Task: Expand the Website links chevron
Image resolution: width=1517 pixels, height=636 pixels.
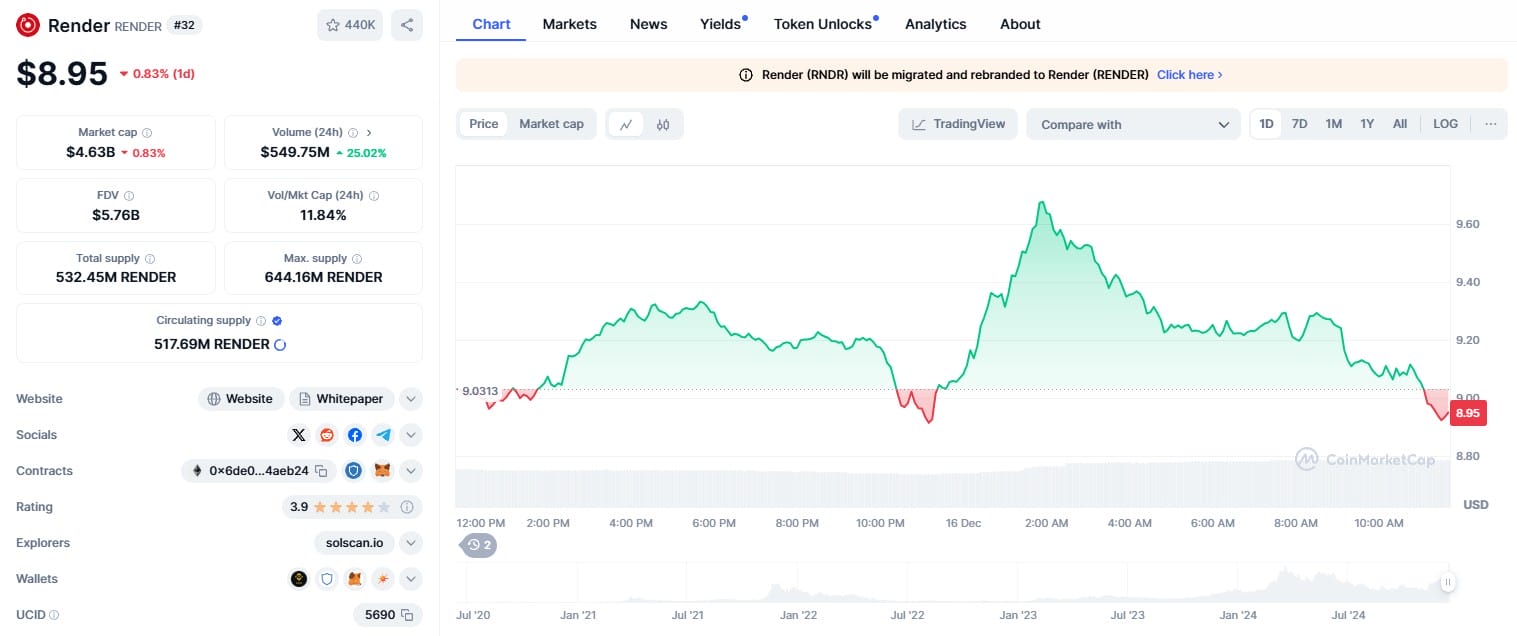Action: [410, 399]
